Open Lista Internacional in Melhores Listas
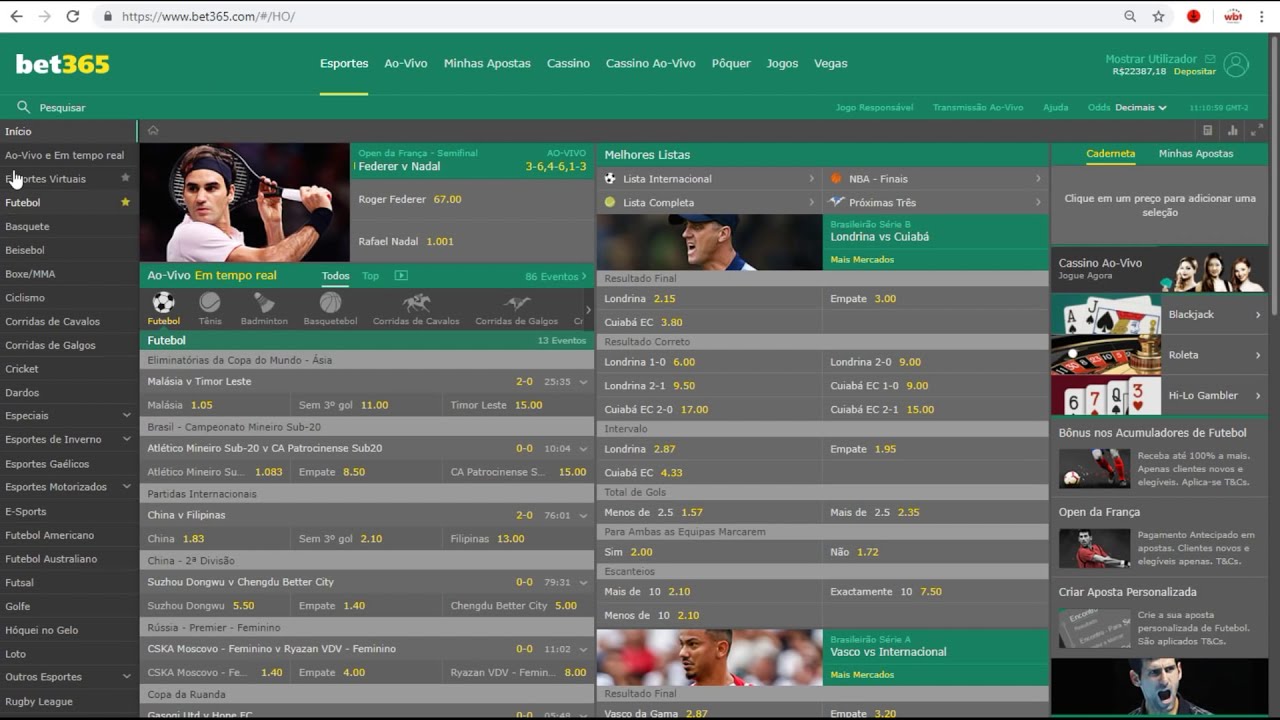Viewport: 1280px width, 720px height. tap(709, 179)
